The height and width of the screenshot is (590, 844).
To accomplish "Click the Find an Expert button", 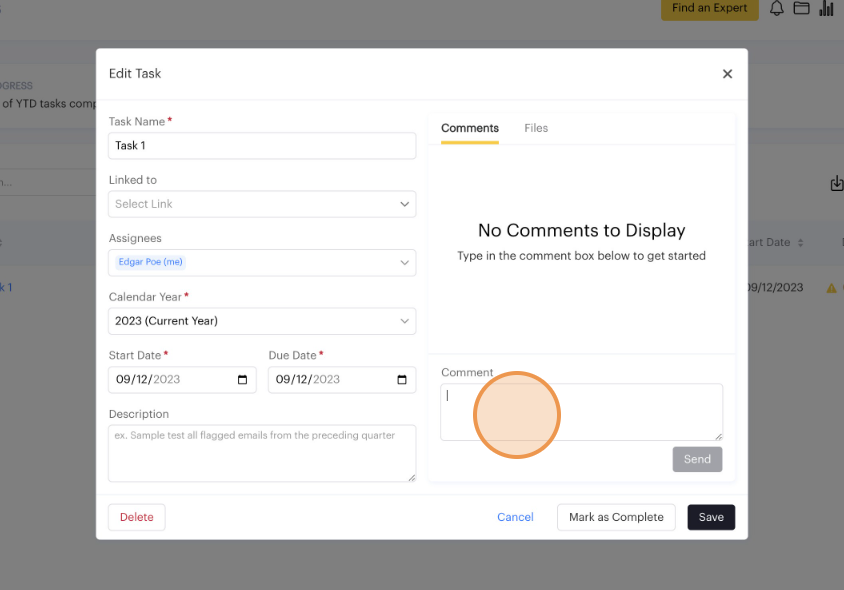I will point(709,9).
